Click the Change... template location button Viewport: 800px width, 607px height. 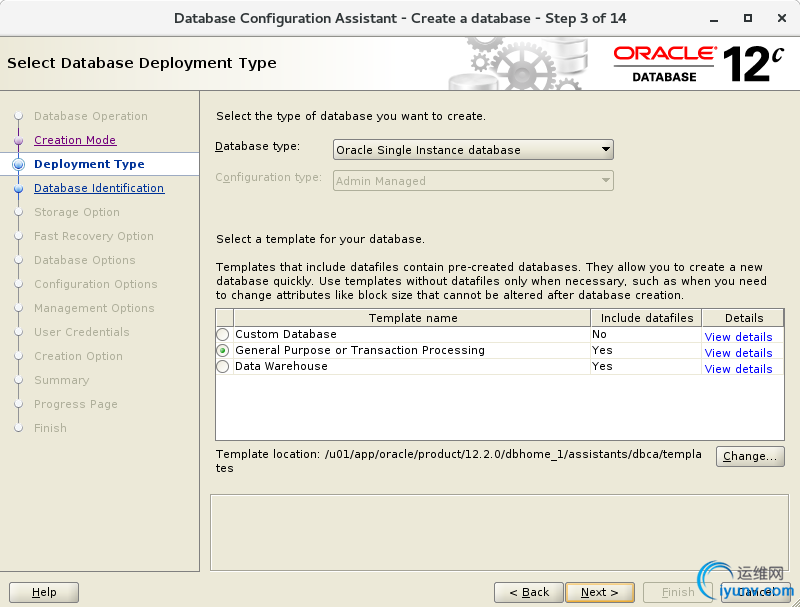tap(750, 456)
